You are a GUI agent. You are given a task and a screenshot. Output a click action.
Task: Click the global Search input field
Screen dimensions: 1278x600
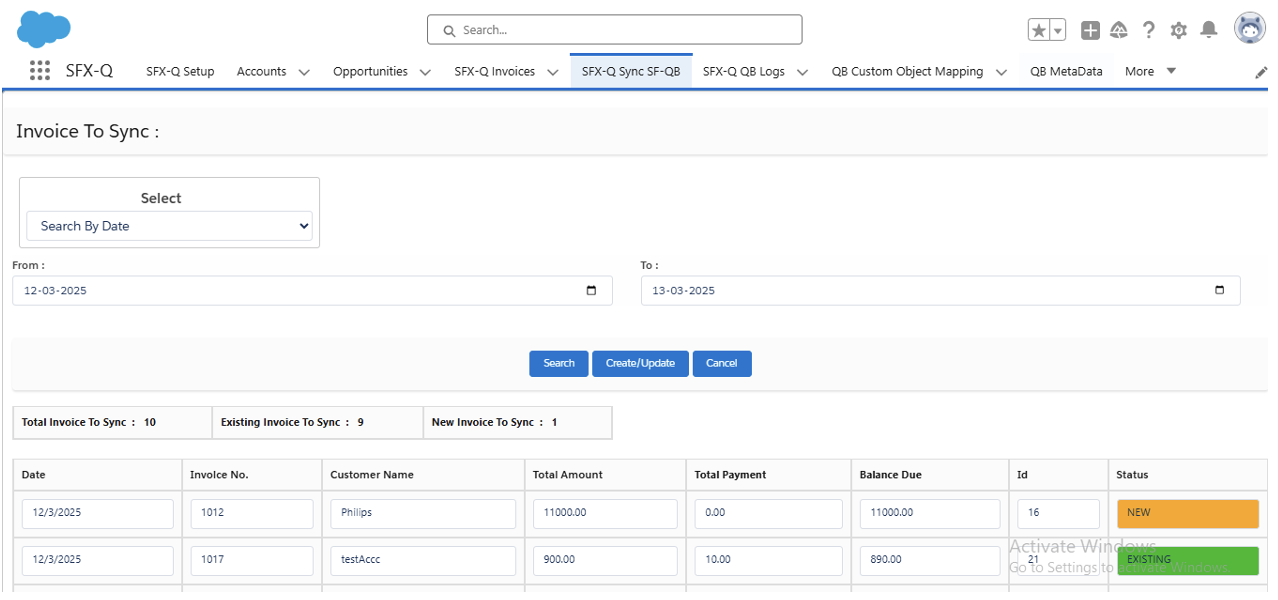tap(614, 30)
